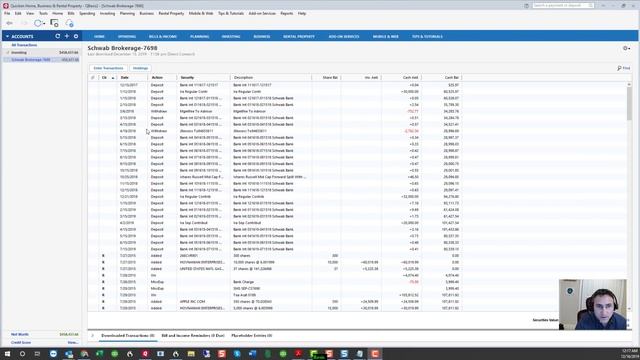This screenshot has width=640, height=360.
Task: Click the Find search link
Action: click(x=624, y=68)
